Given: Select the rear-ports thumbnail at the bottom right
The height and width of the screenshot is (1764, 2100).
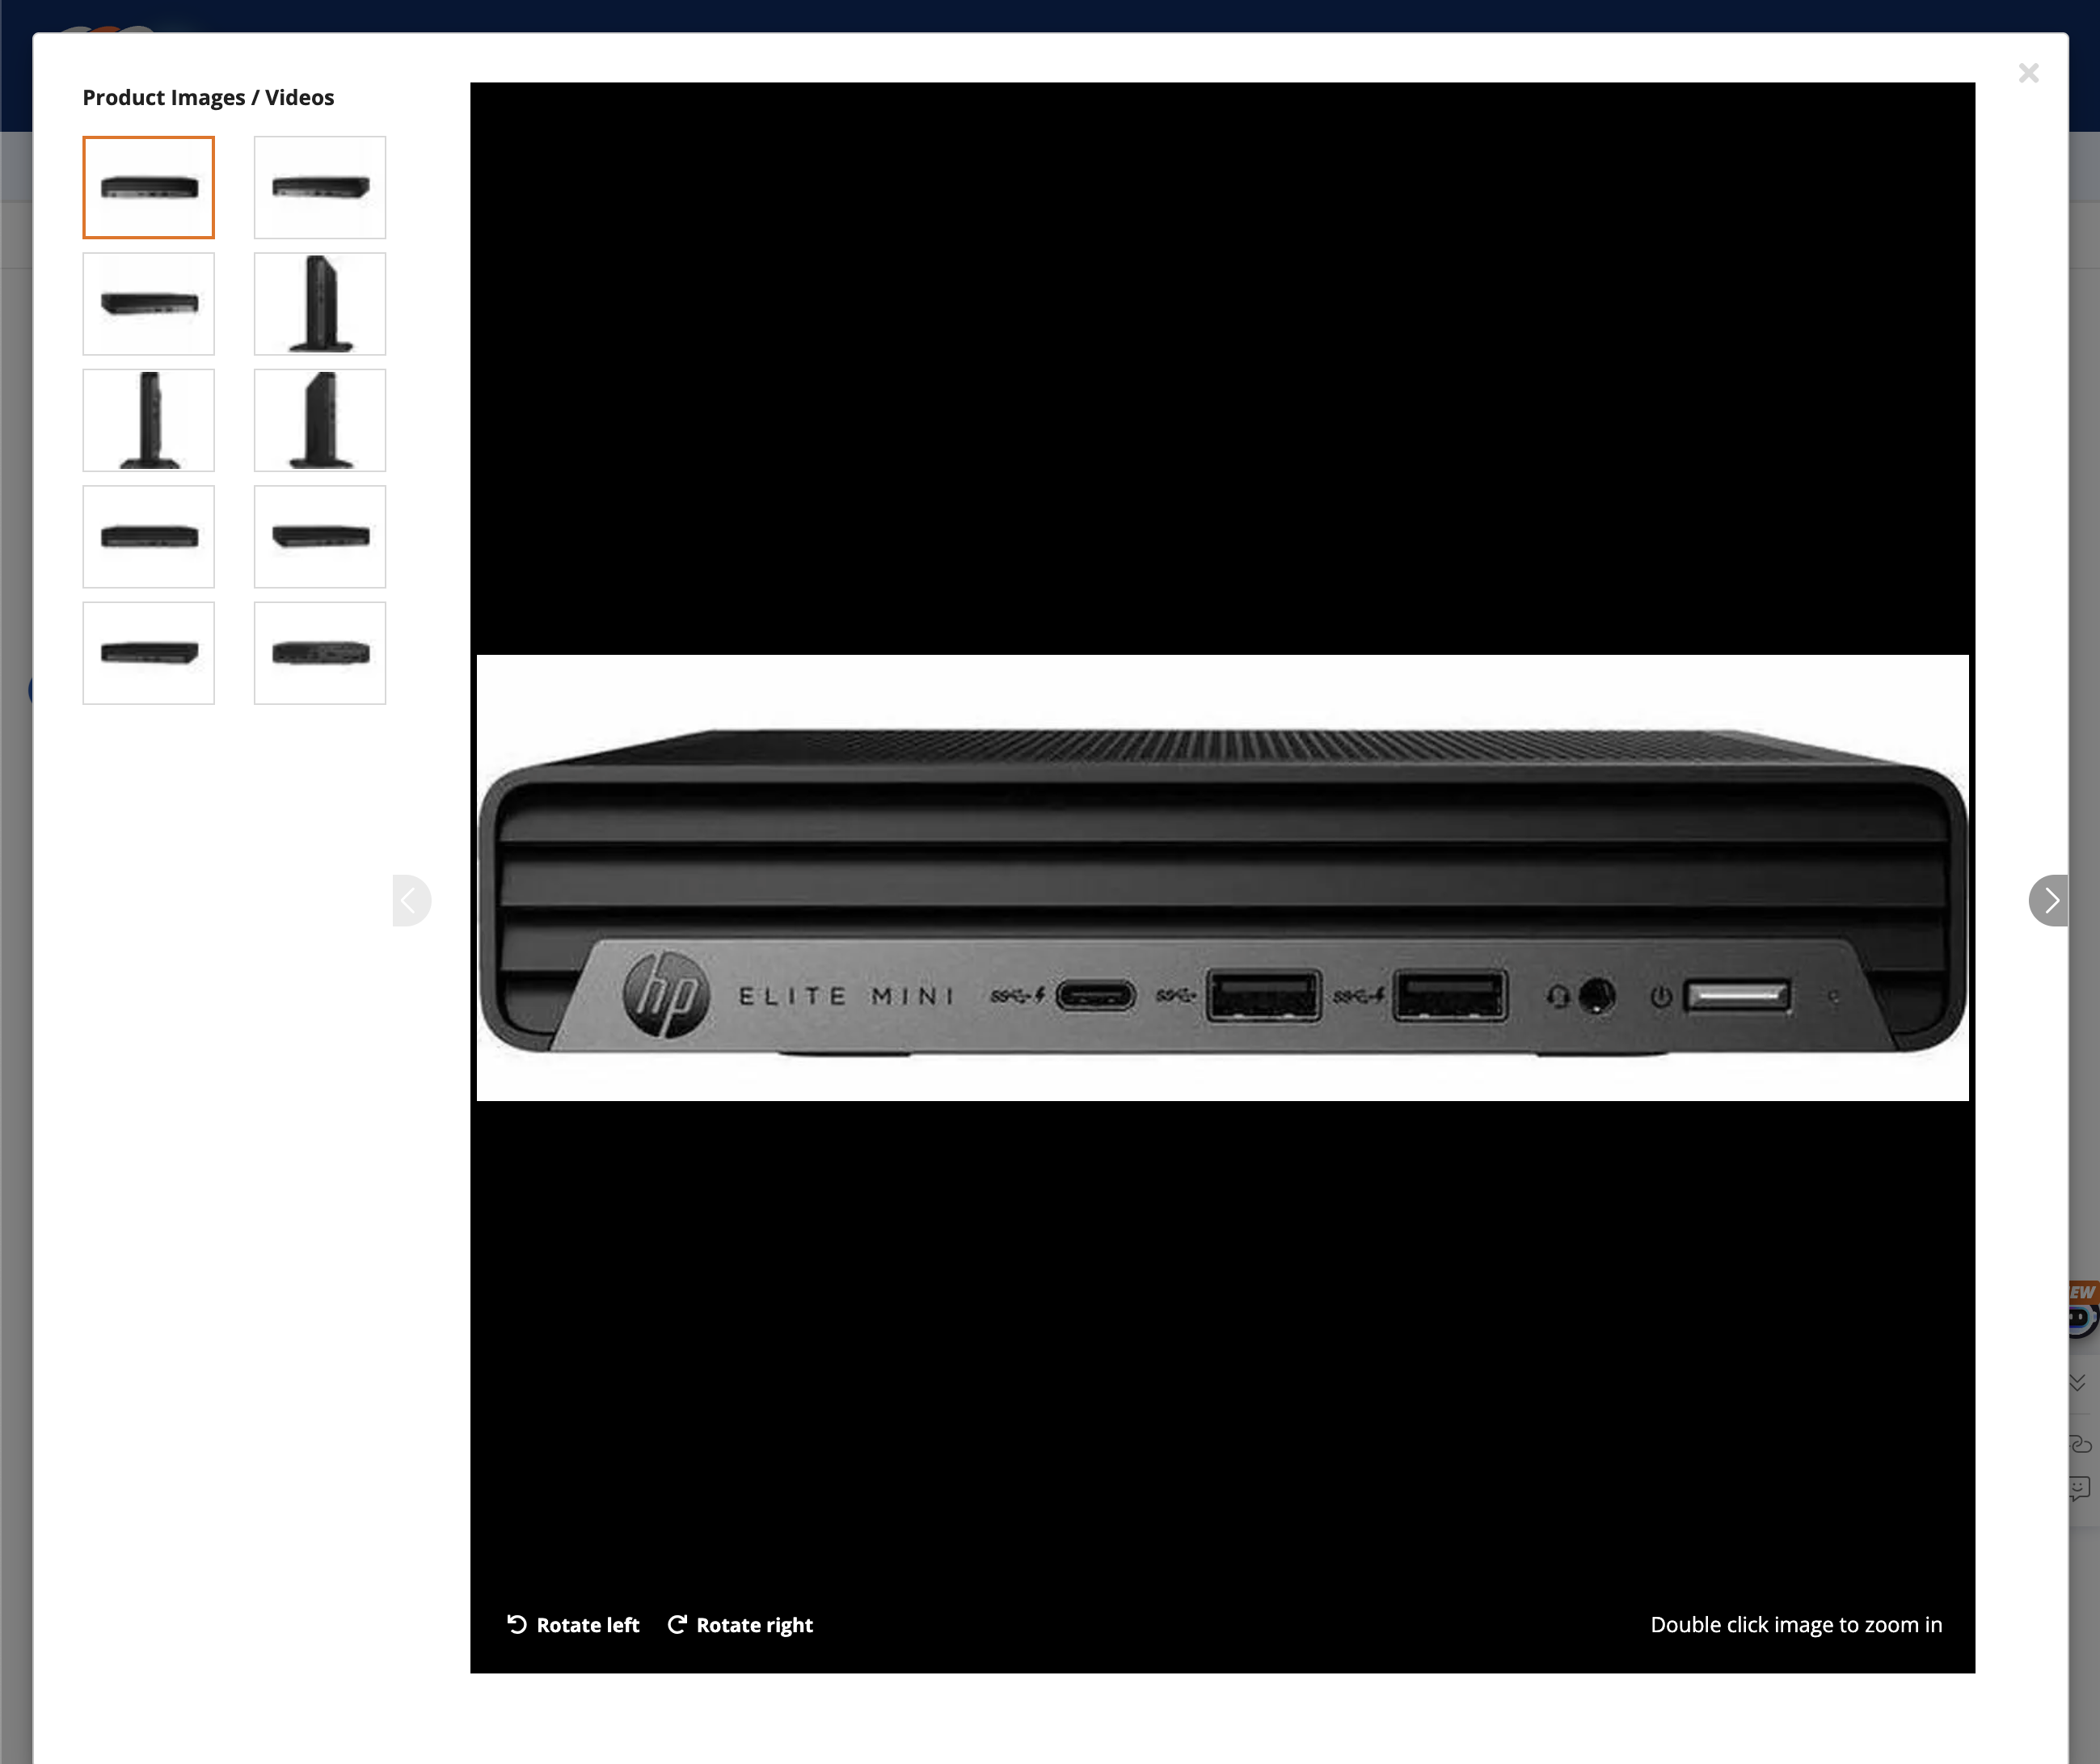Looking at the screenshot, I should (x=320, y=652).
